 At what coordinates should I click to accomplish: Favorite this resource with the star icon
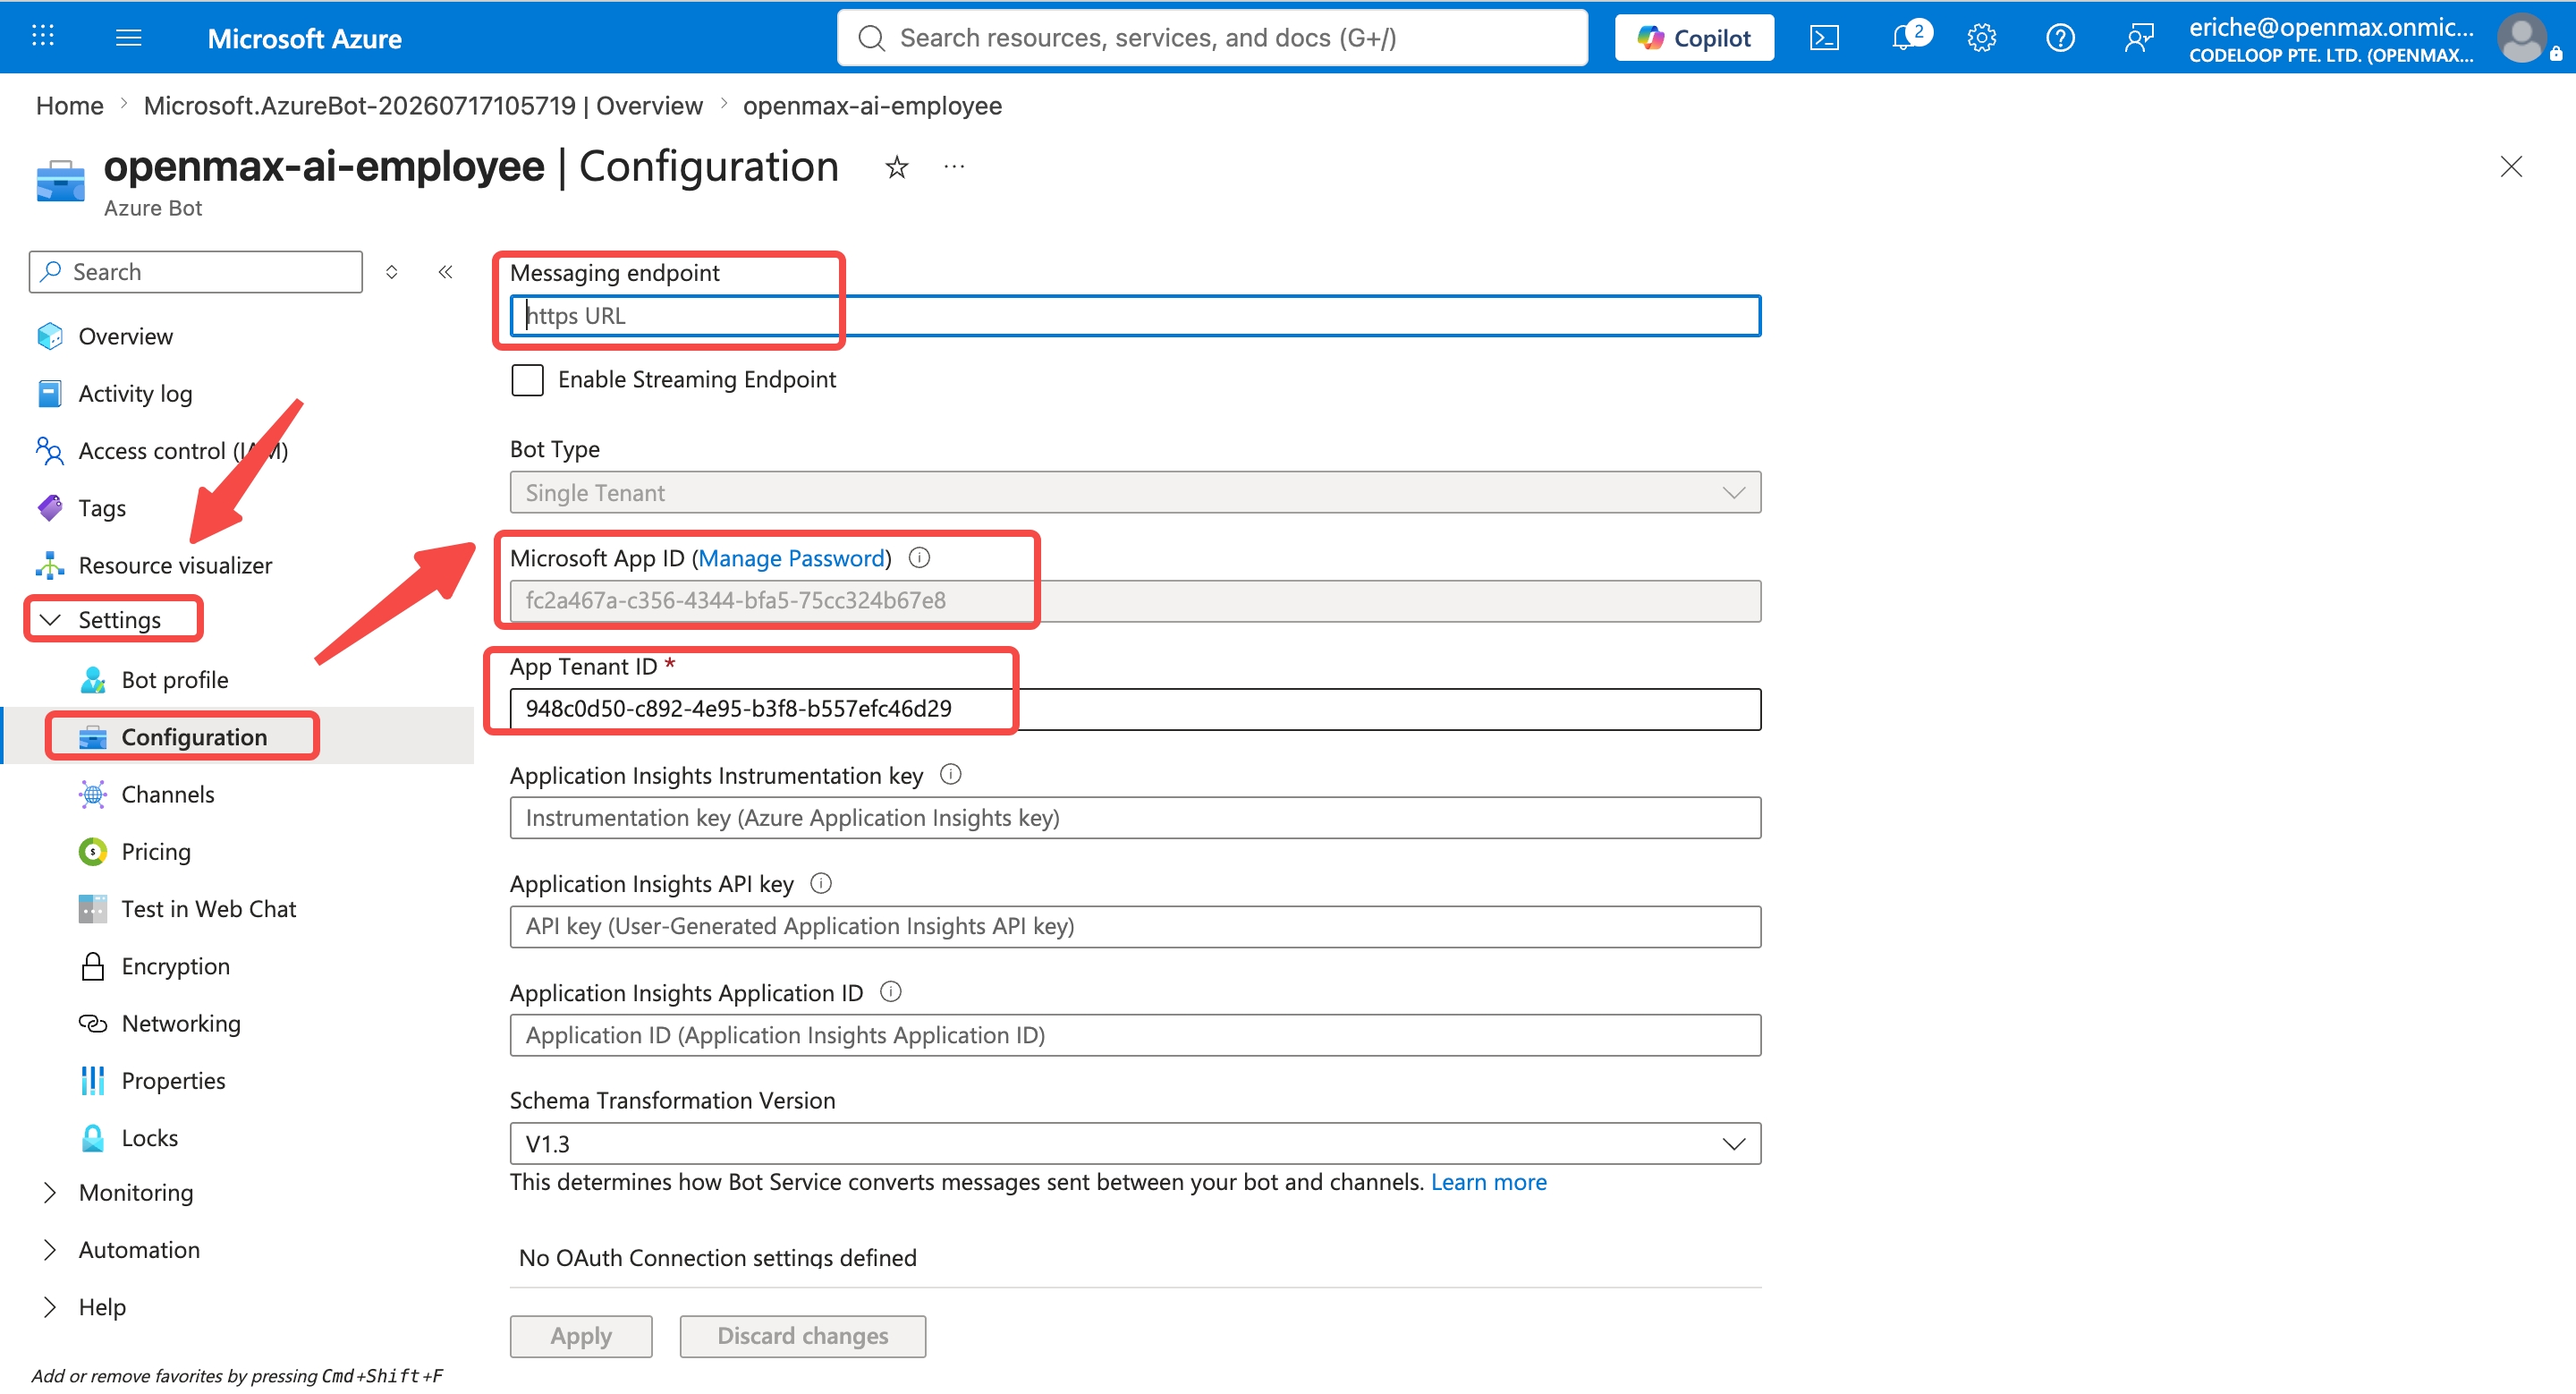point(897,167)
